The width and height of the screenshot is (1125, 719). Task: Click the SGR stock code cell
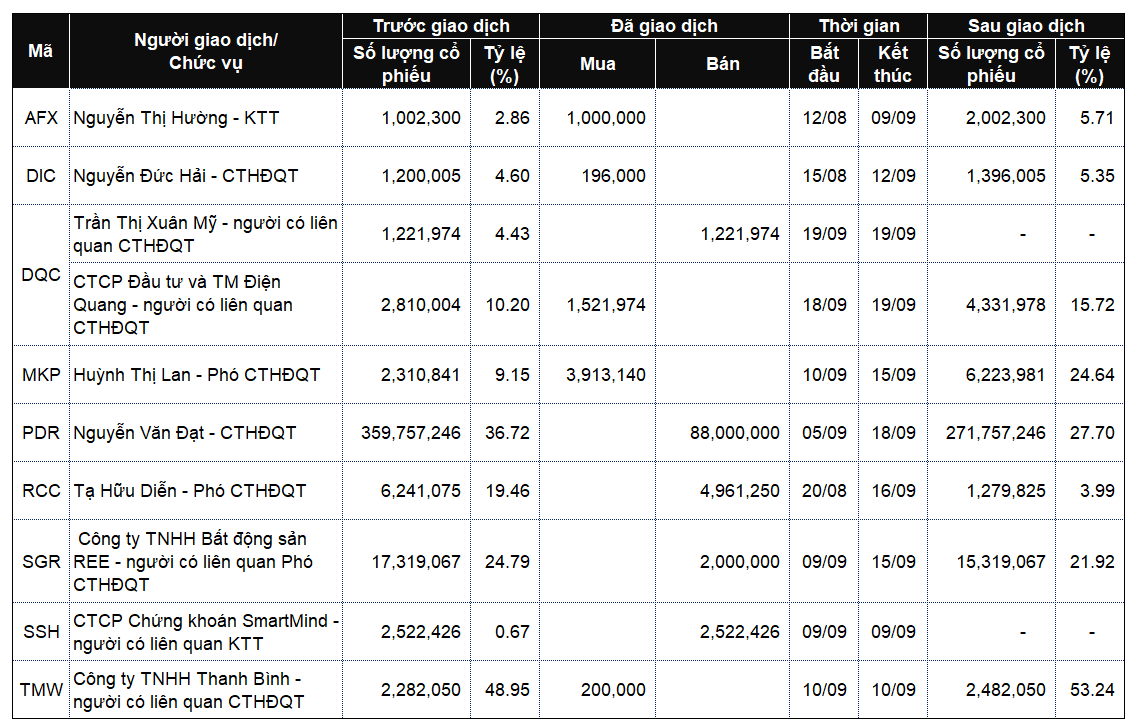[x=41, y=561]
